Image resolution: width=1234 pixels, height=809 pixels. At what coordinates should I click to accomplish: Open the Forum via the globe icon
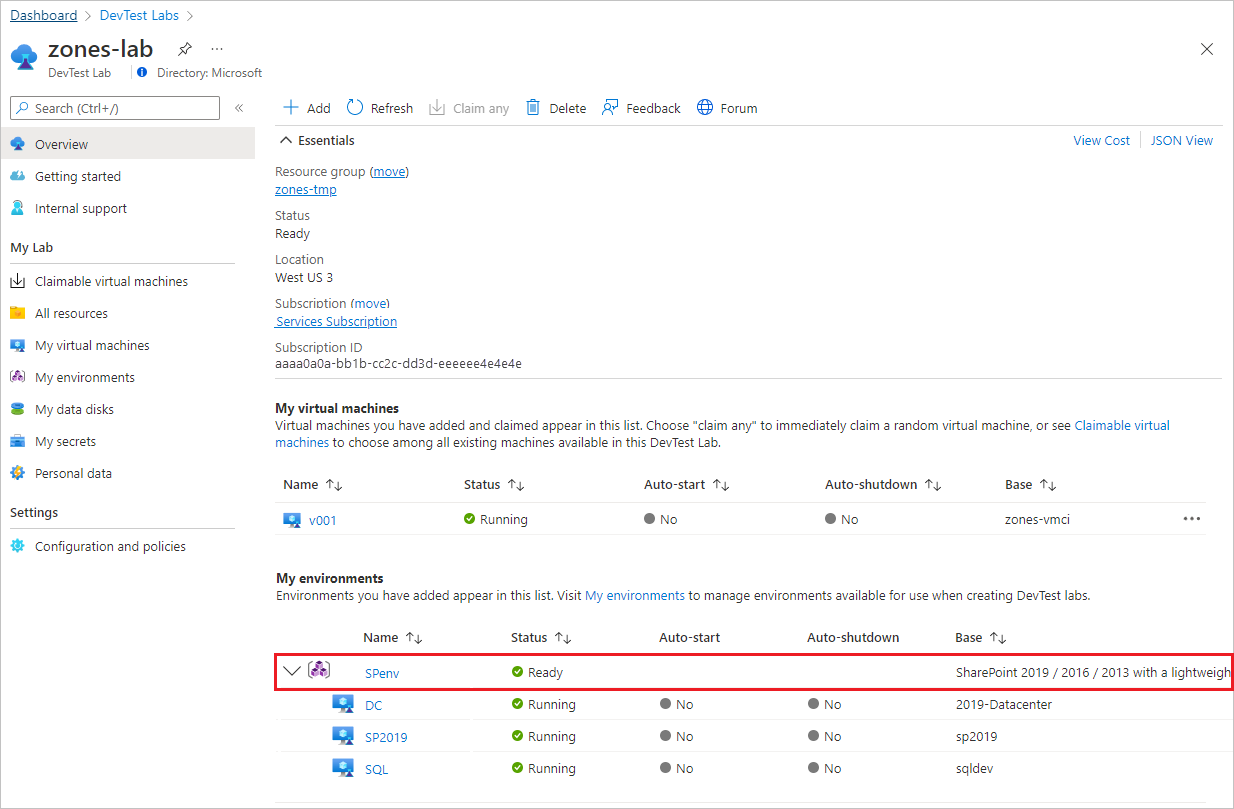pos(705,107)
